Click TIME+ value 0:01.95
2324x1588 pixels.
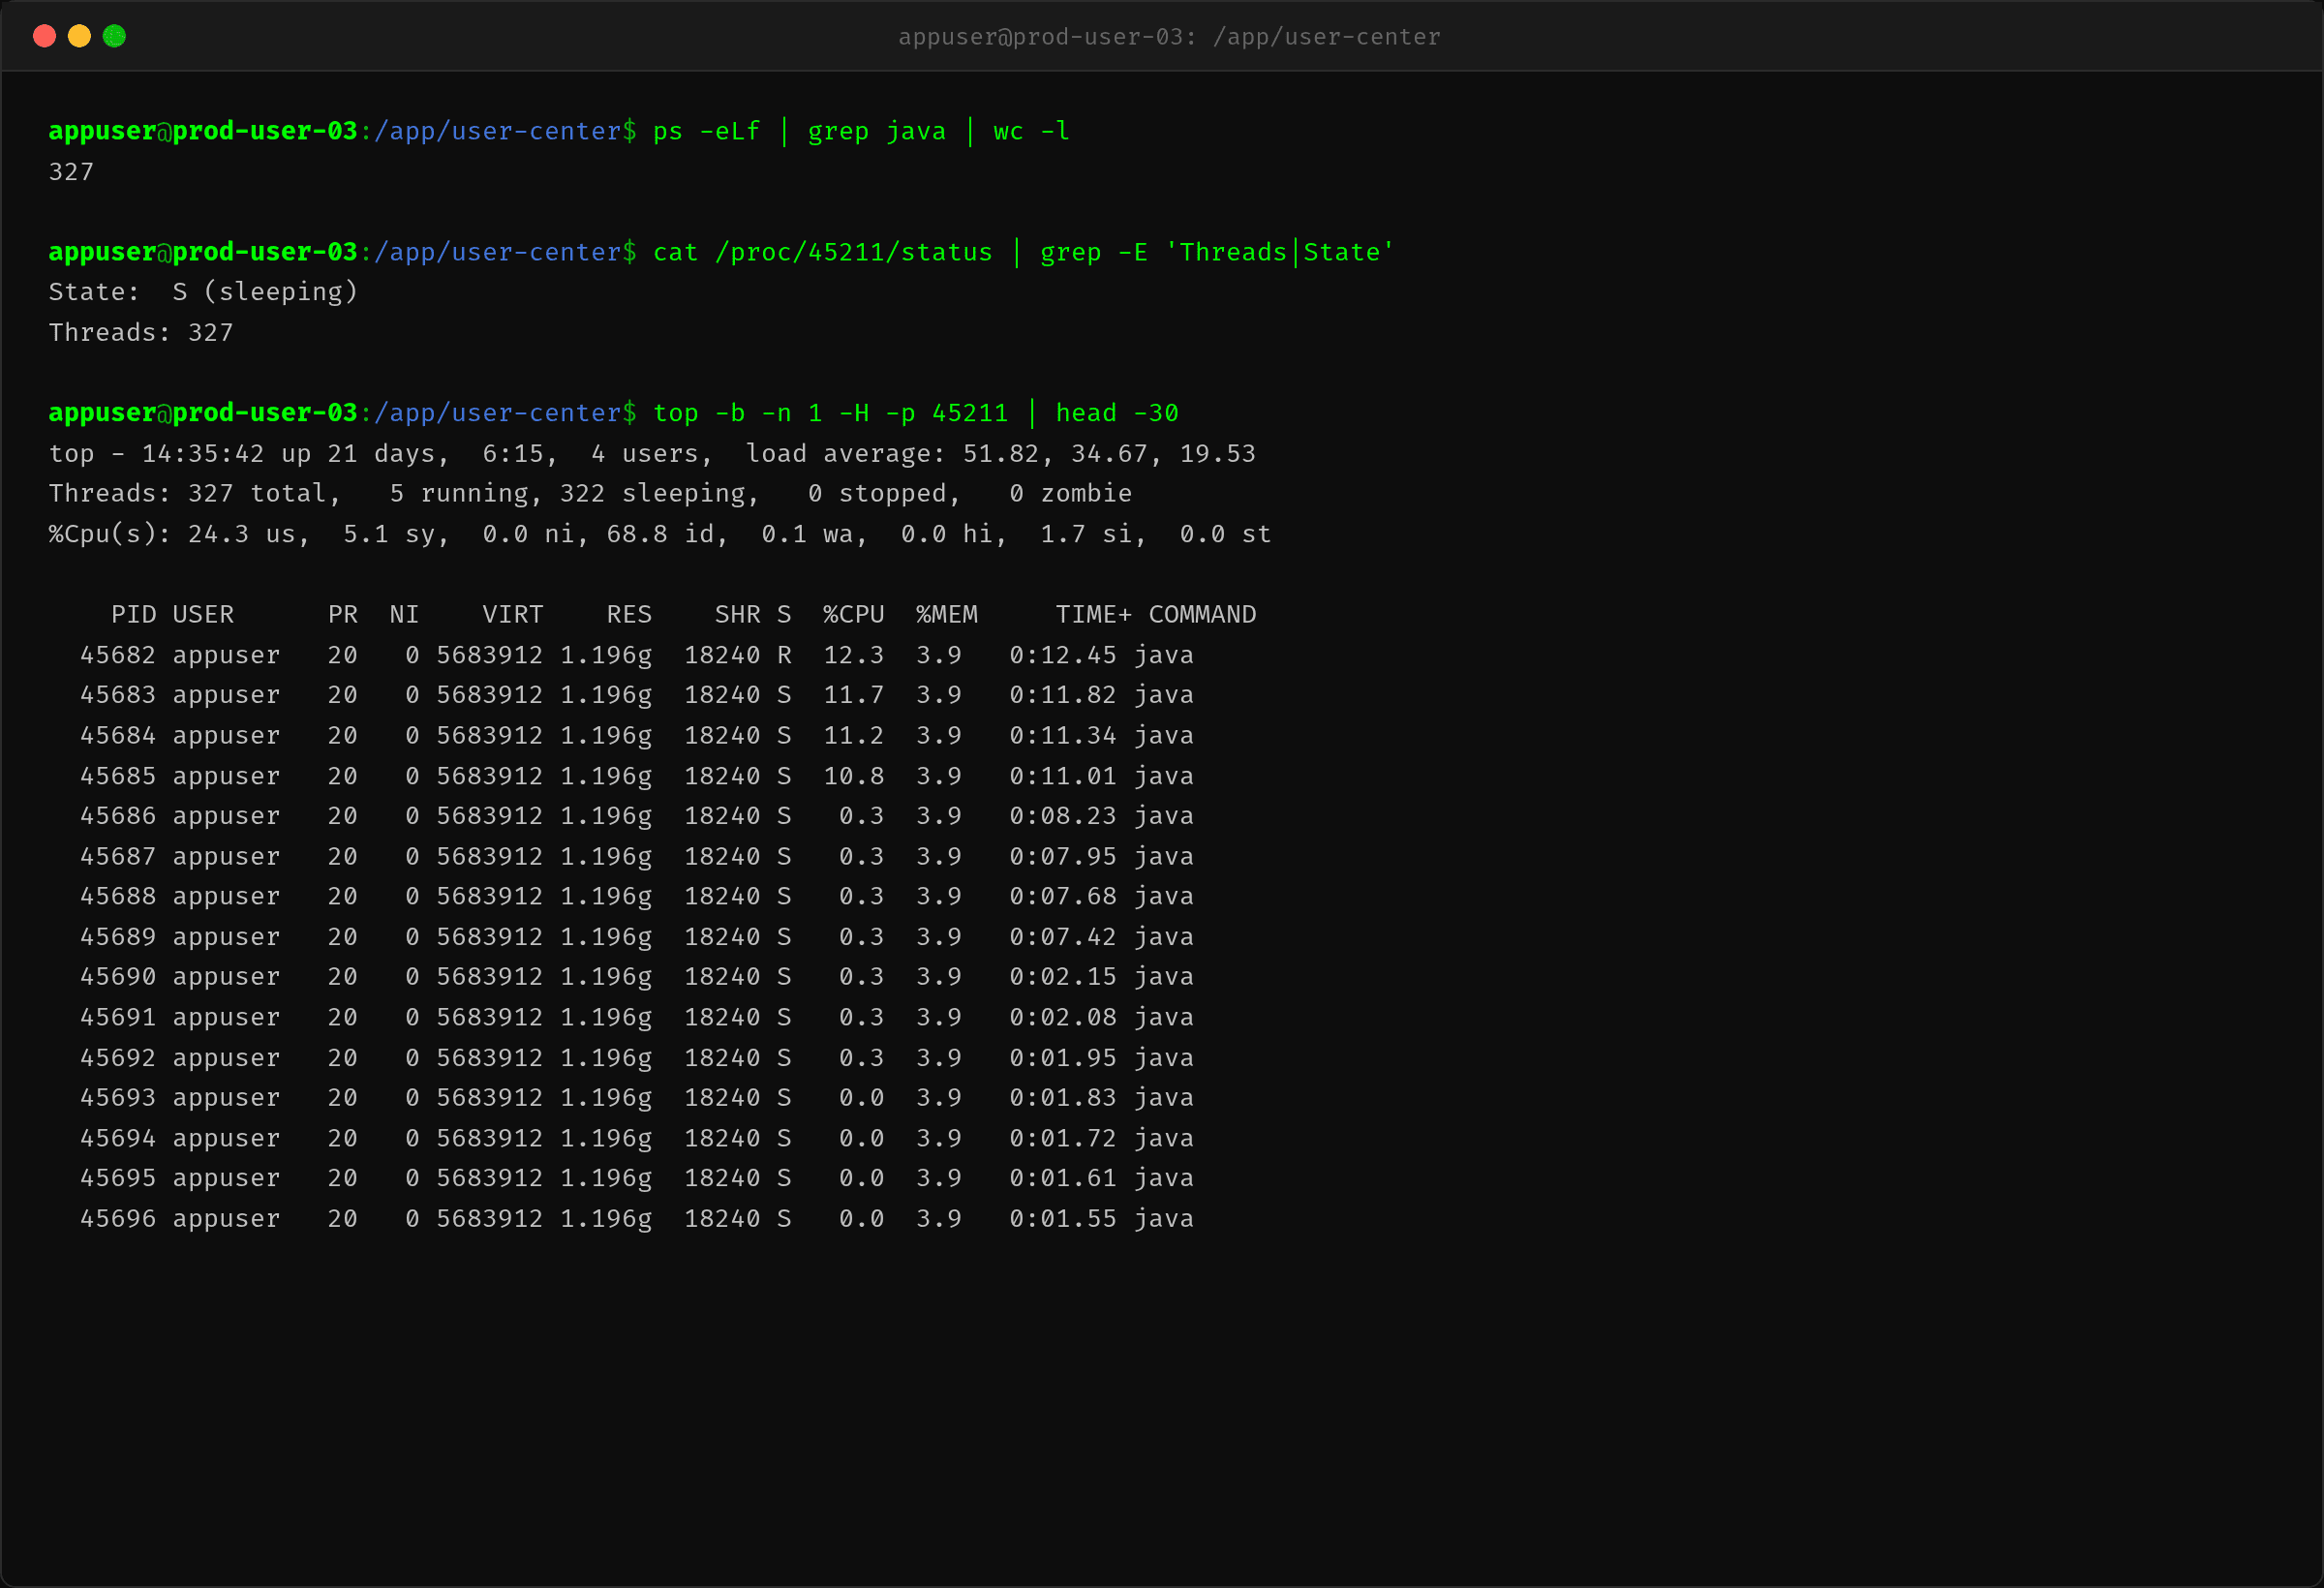coord(1062,1058)
